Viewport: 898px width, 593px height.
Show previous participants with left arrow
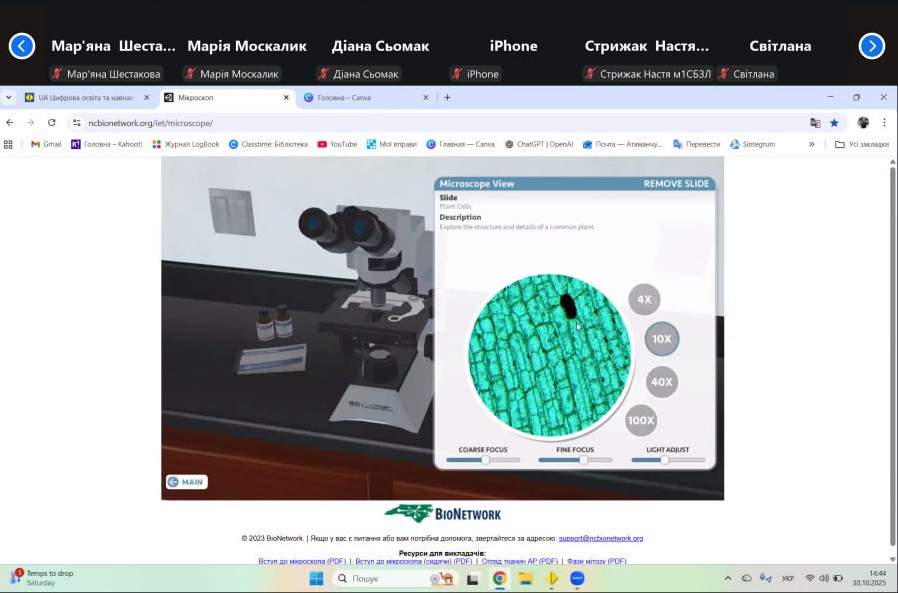[x=22, y=46]
